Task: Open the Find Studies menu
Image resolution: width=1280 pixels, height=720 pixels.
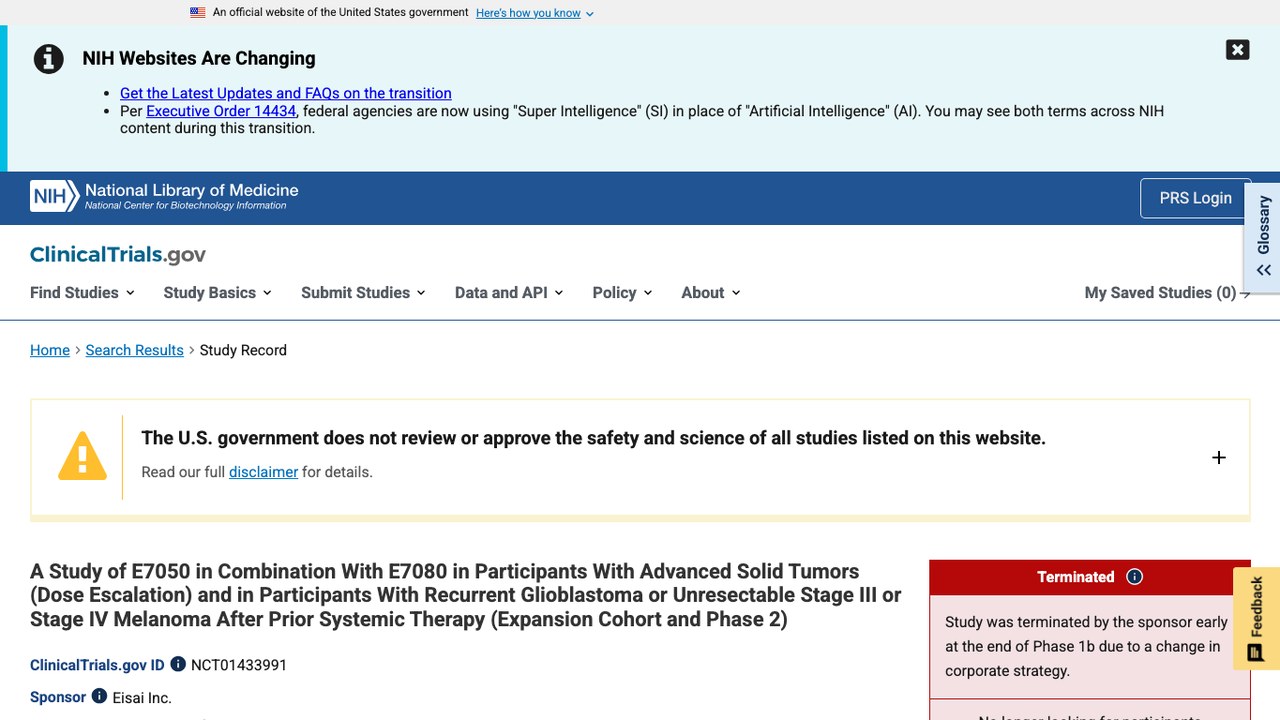Action: tap(82, 292)
